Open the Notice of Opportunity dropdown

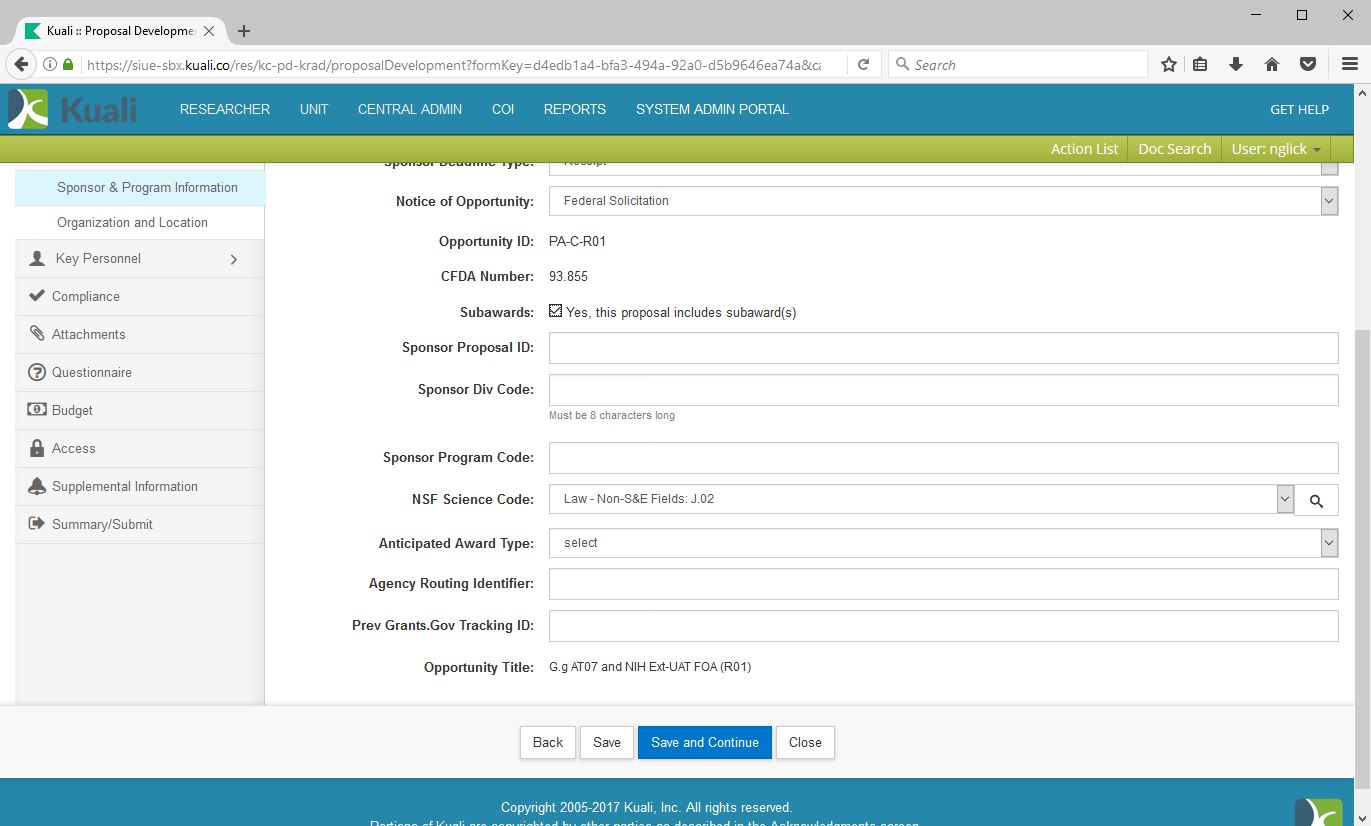pos(943,201)
